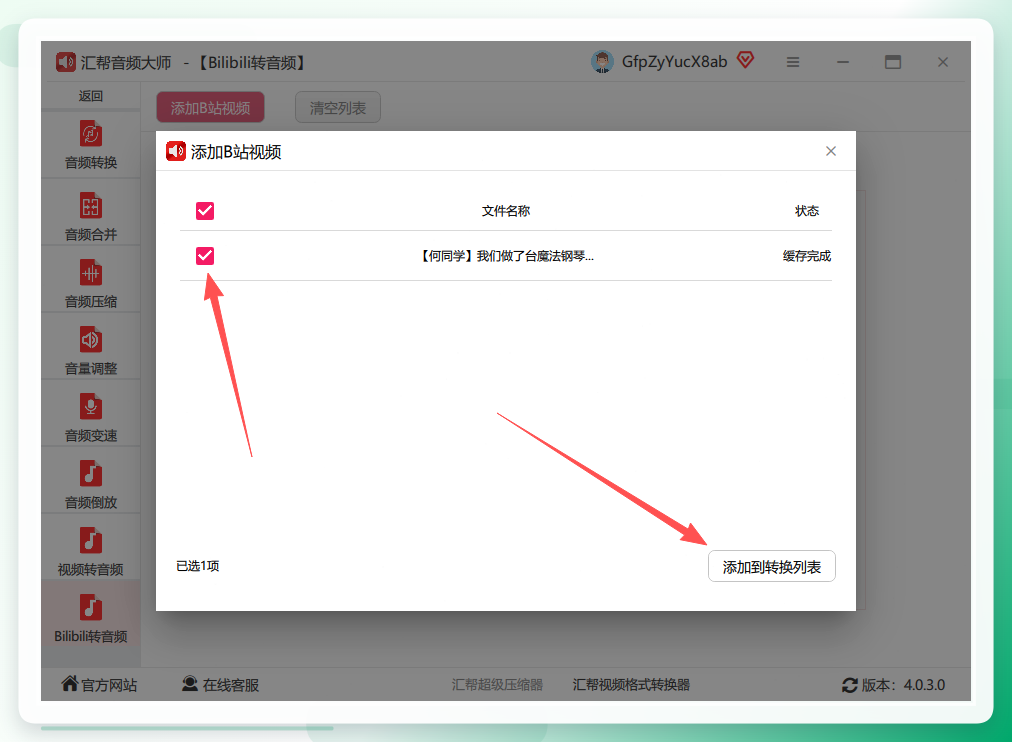
Task: Click the 【何同学】我们做了台魔法钢琴 file name
Action: (506, 256)
